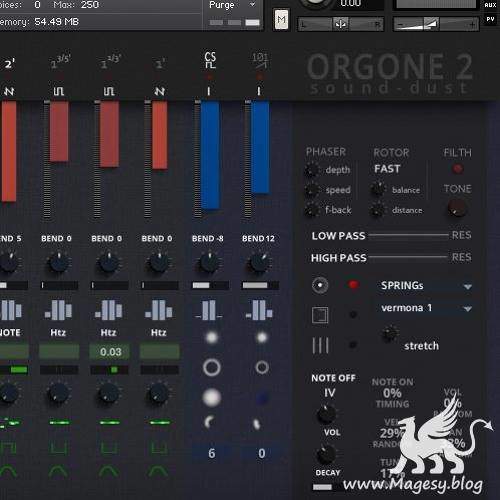Click the blue CS drawbar slider
The height and width of the screenshot is (500, 500).
tap(210, 155)
